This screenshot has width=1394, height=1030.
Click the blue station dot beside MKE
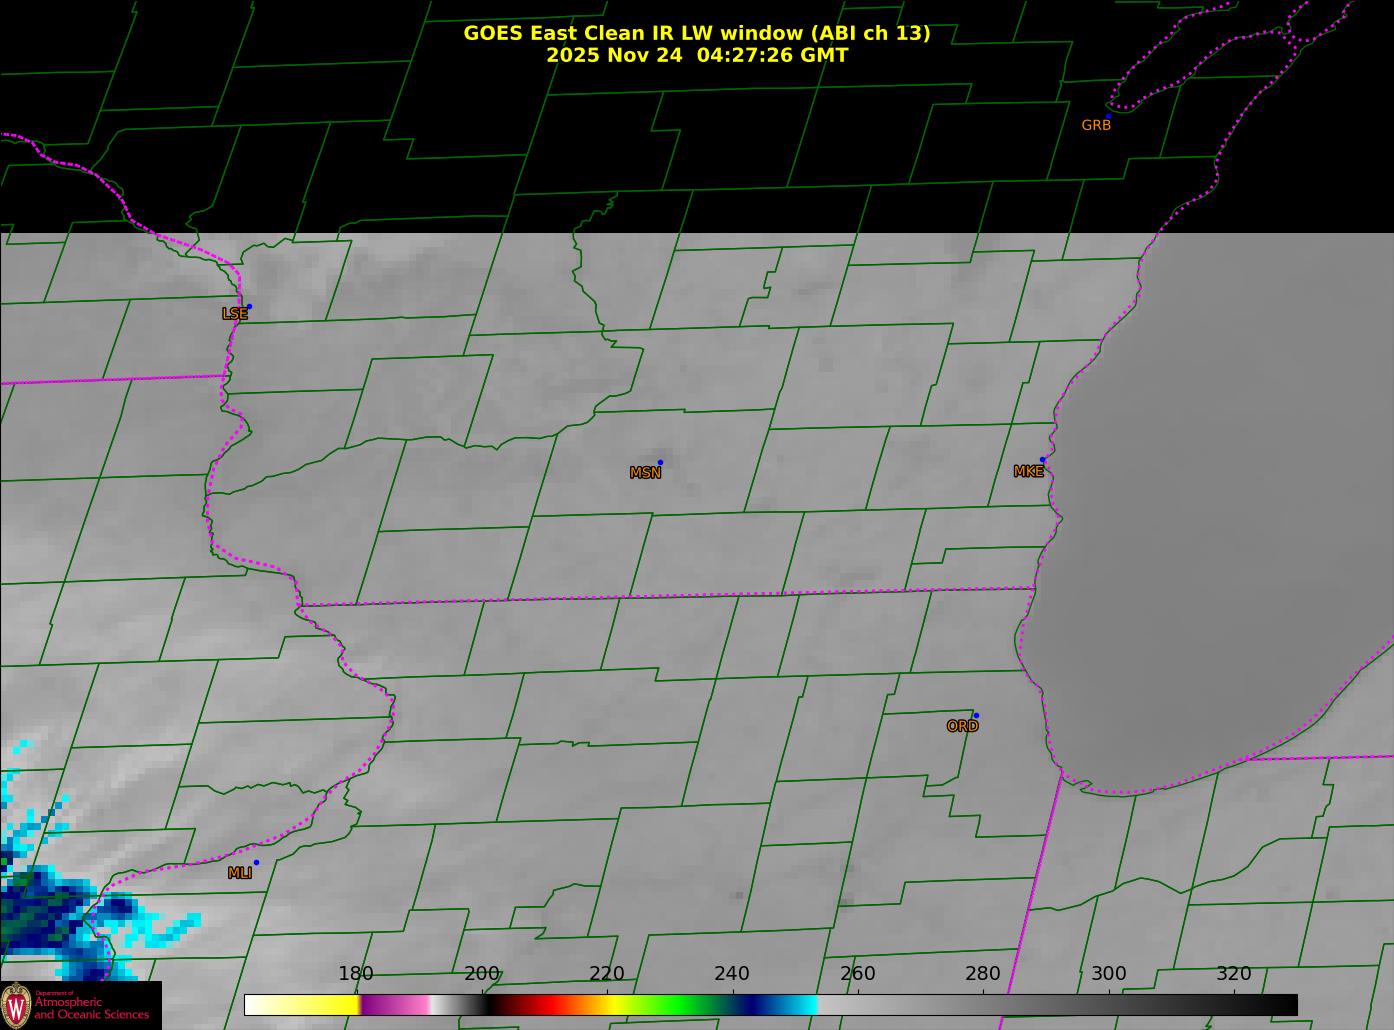click(x=1042, y=460)
